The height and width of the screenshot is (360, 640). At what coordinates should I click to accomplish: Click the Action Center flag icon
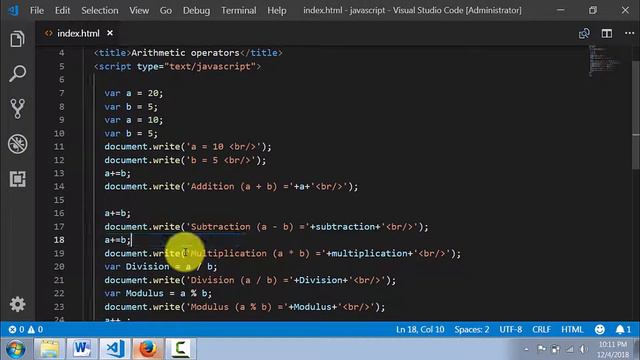[542, 349]
